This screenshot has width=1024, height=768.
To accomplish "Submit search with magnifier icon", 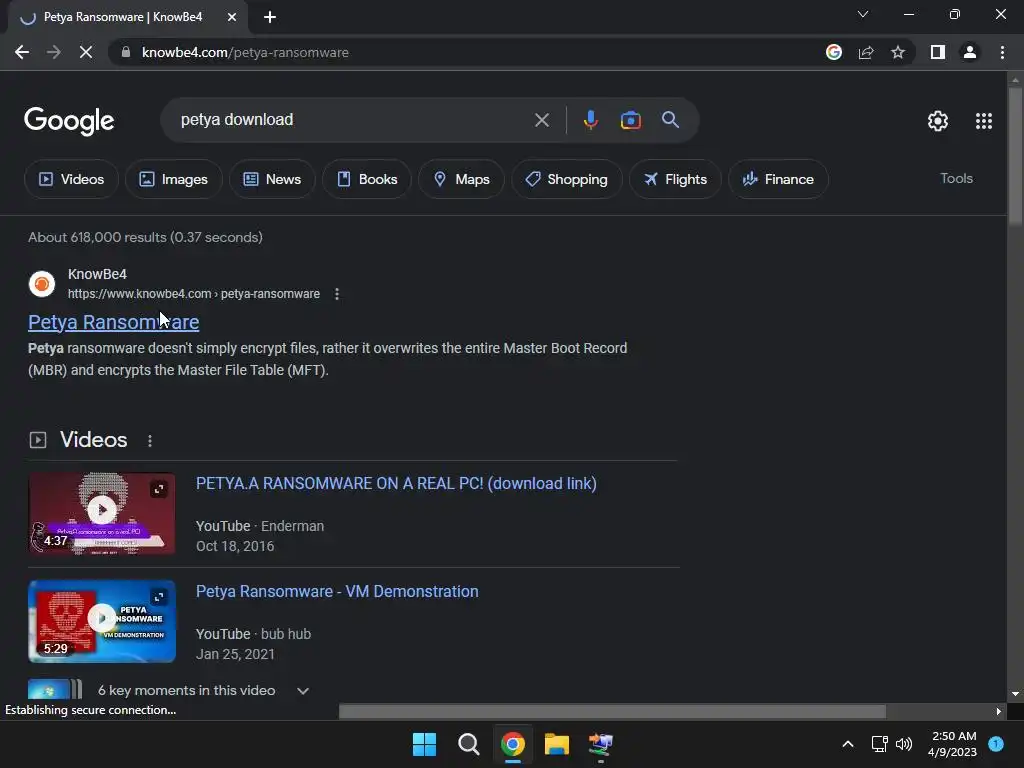I will (670, 120).
